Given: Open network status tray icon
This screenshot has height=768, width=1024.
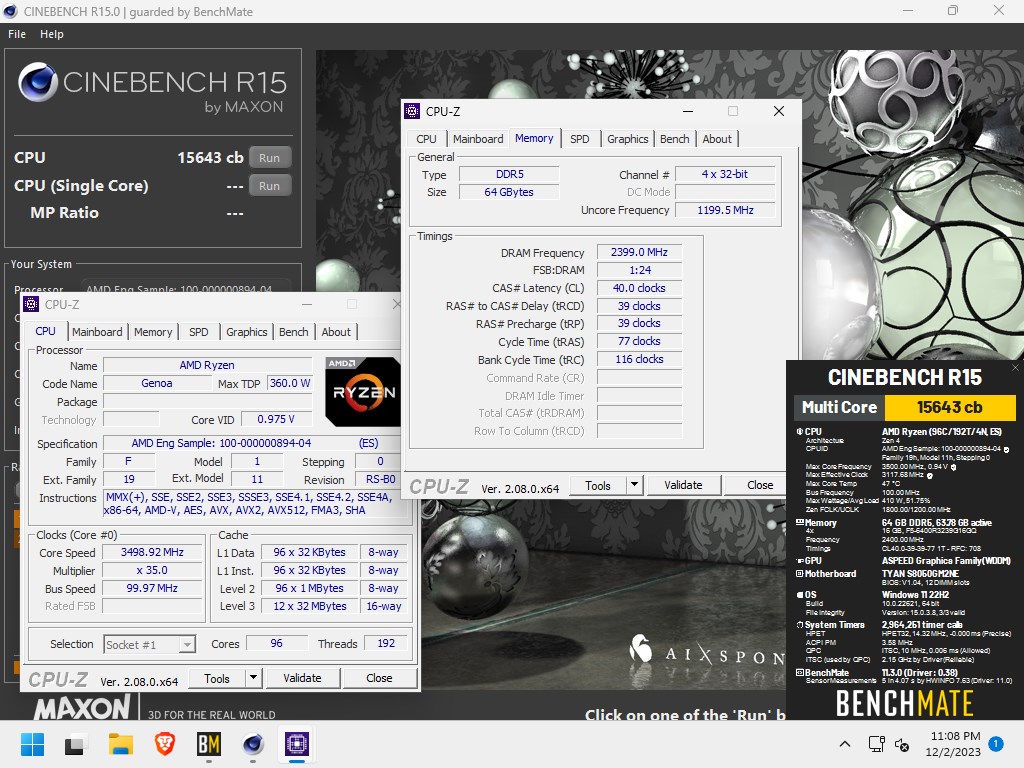Looking at the screenshot, I should point(876,744).
